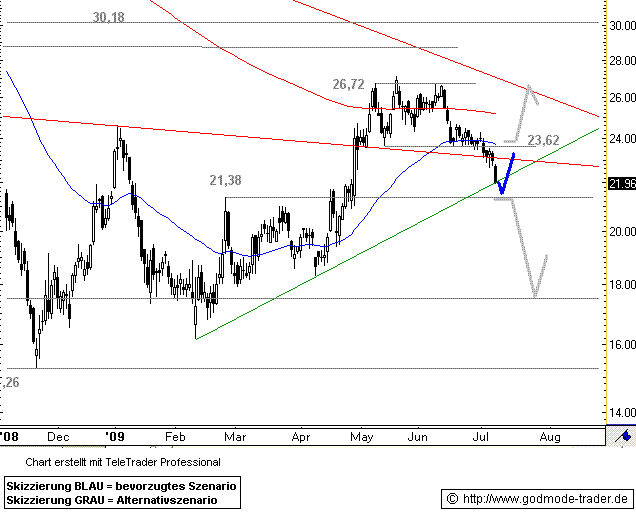The height and width of the screenshot is (525, 636).
Task: Click the Apr month label on time axis
Action: point(301,437)
